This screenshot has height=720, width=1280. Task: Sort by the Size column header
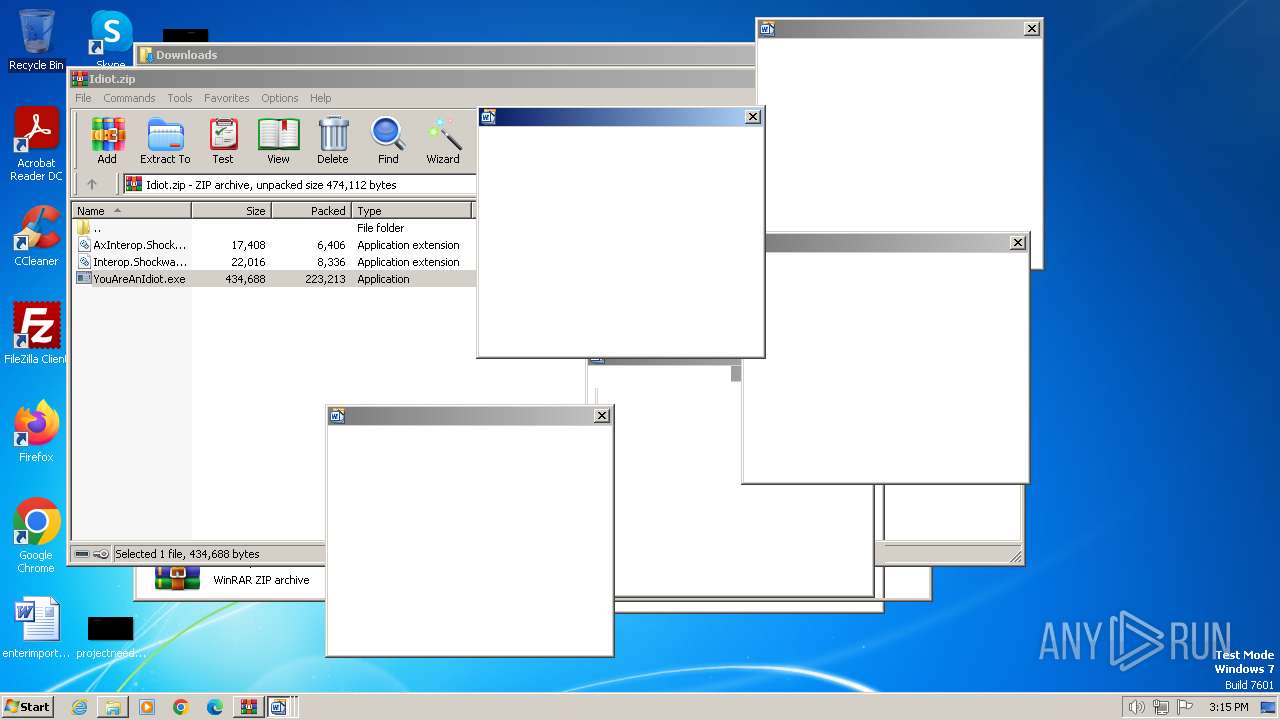point(231,211)
